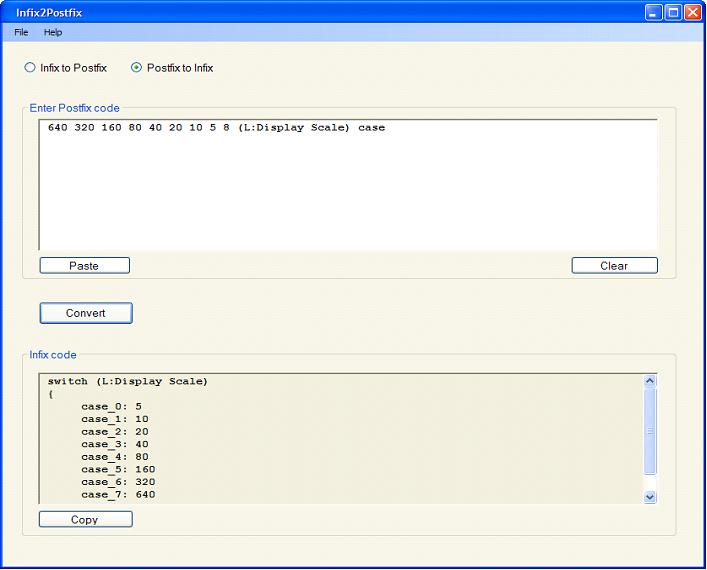The height and width of the screenshot is (570, 707).
Task: Minimize the Infix2Postfix window
Action: tap(653, 13)
